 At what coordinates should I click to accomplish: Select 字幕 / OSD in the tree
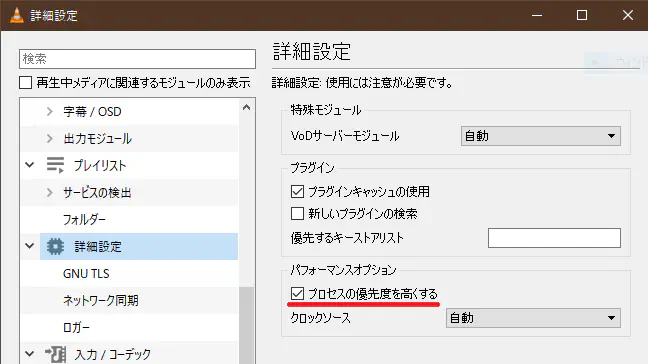[x=92, y=112]
